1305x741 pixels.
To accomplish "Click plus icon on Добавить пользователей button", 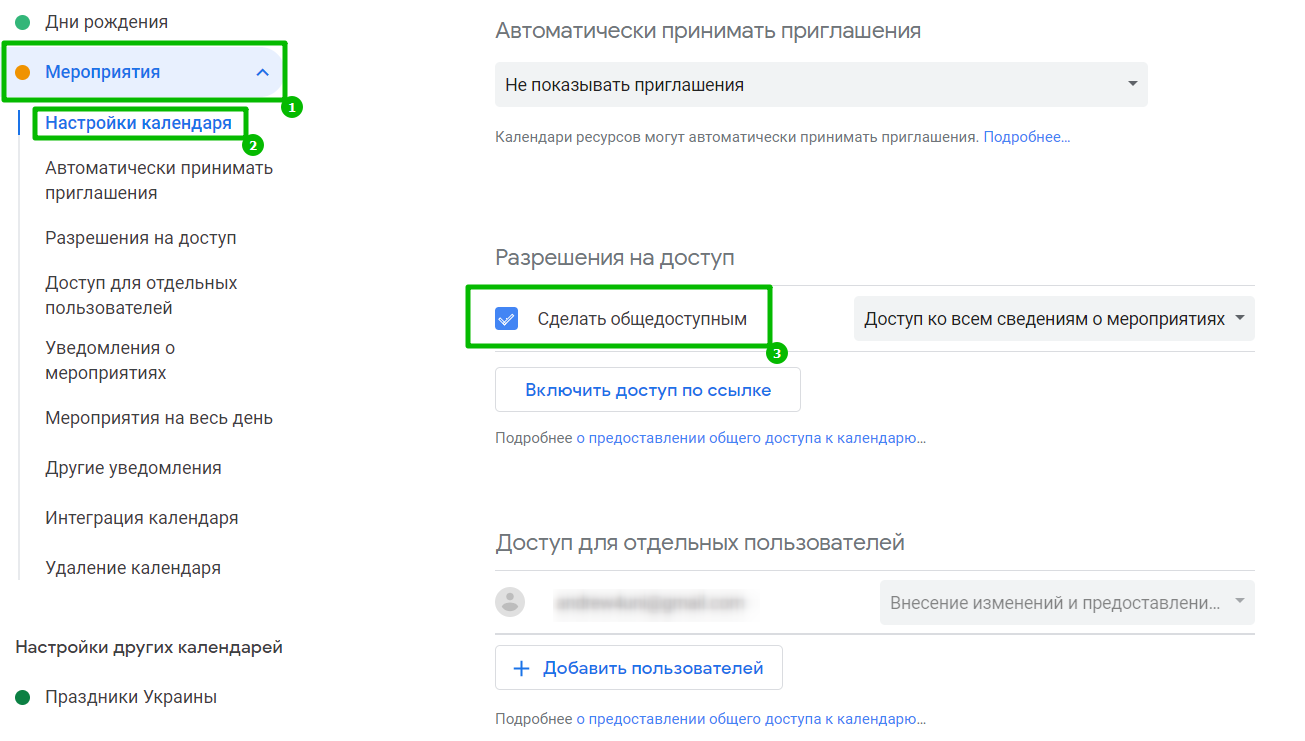I will pyautogui.click(x=521, y=668).
